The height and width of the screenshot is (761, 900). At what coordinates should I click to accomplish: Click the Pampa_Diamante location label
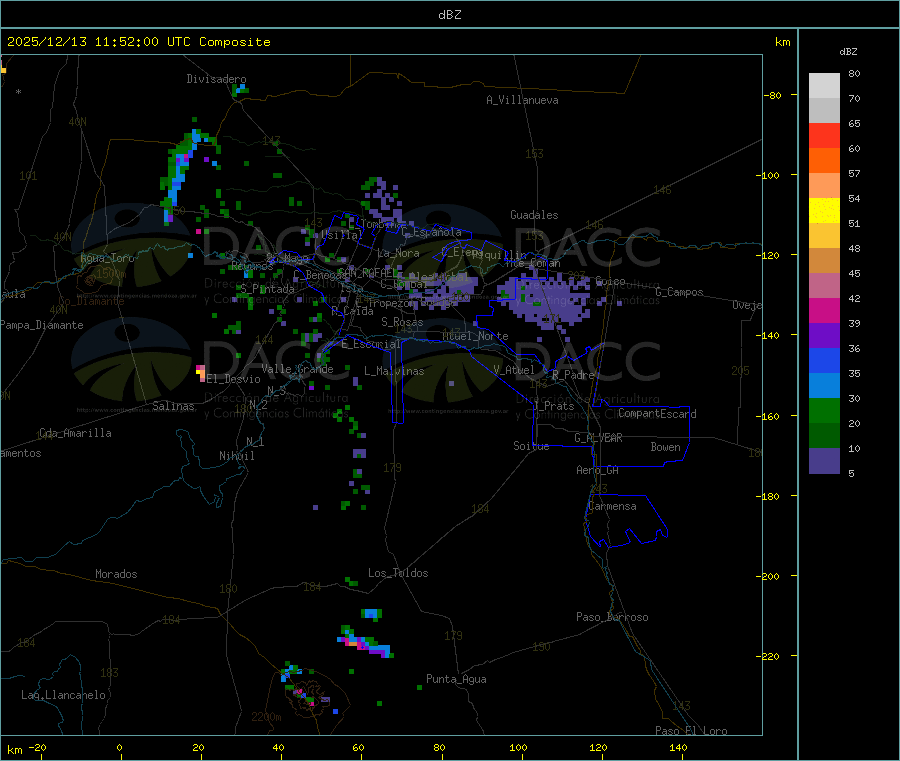point(41,325)
